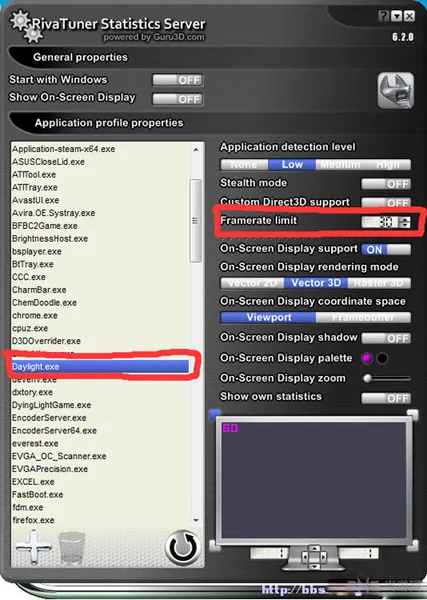Select Raster 3D rendering mode
Viewport: 427px width, 600px height.
(x=379, y=283)
